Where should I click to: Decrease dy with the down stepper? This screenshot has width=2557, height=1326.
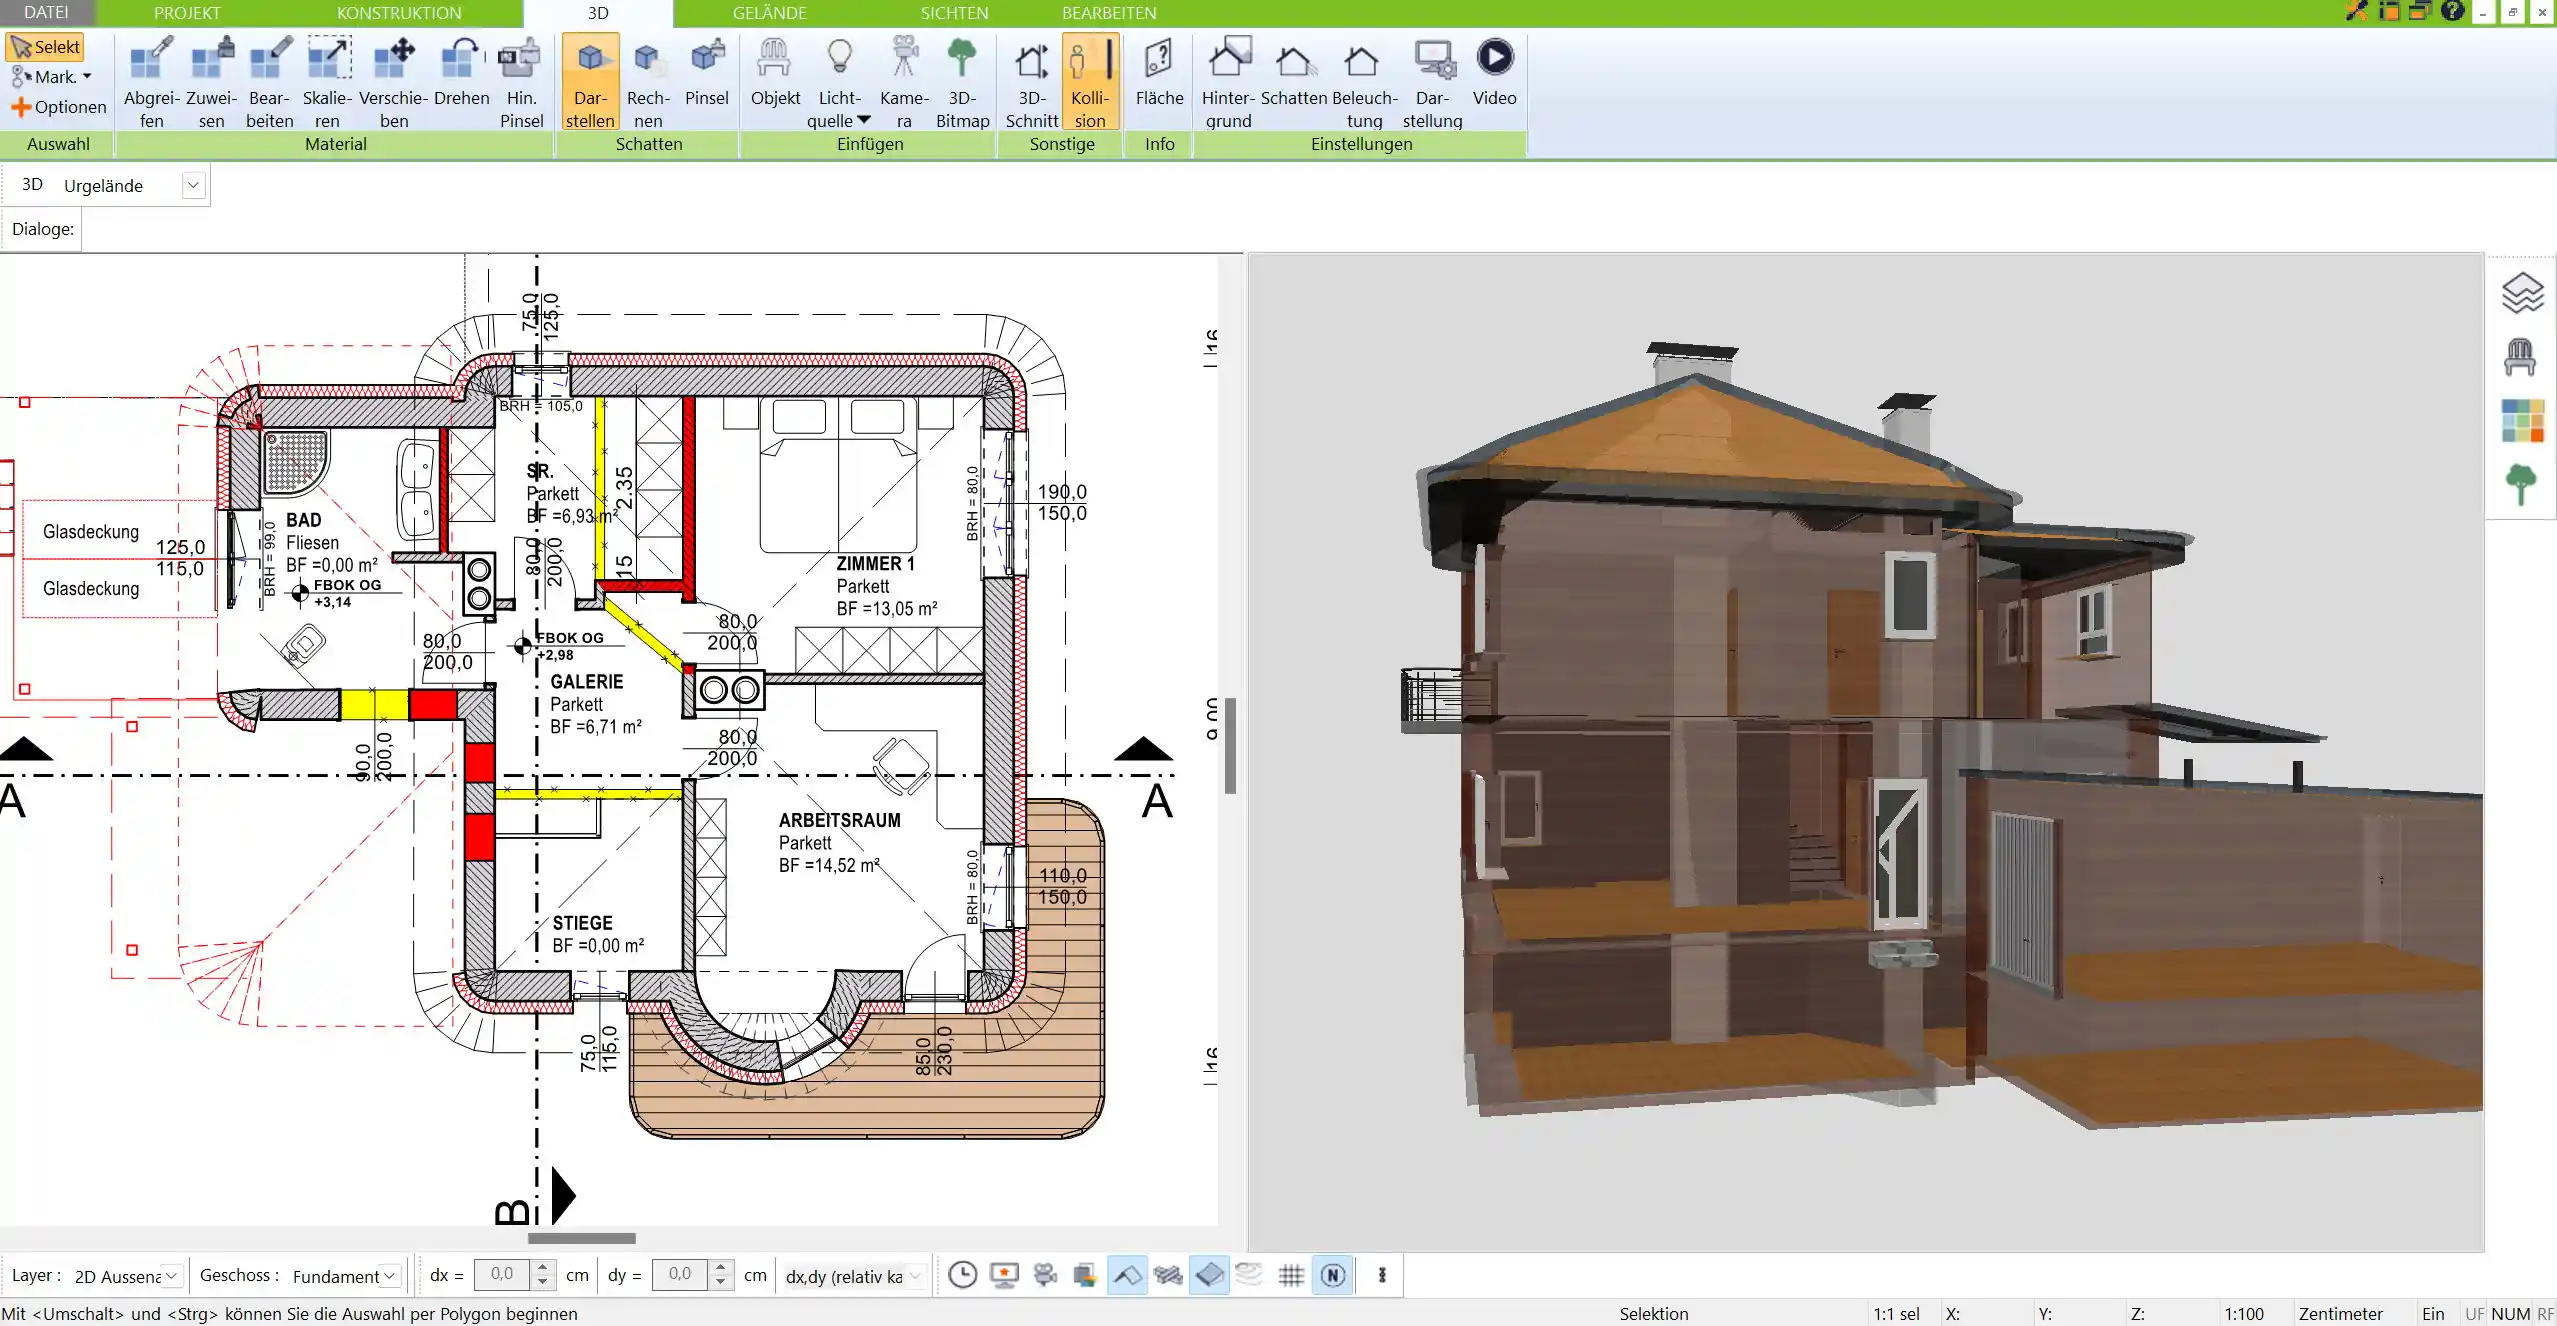(x=721, y=1282)
